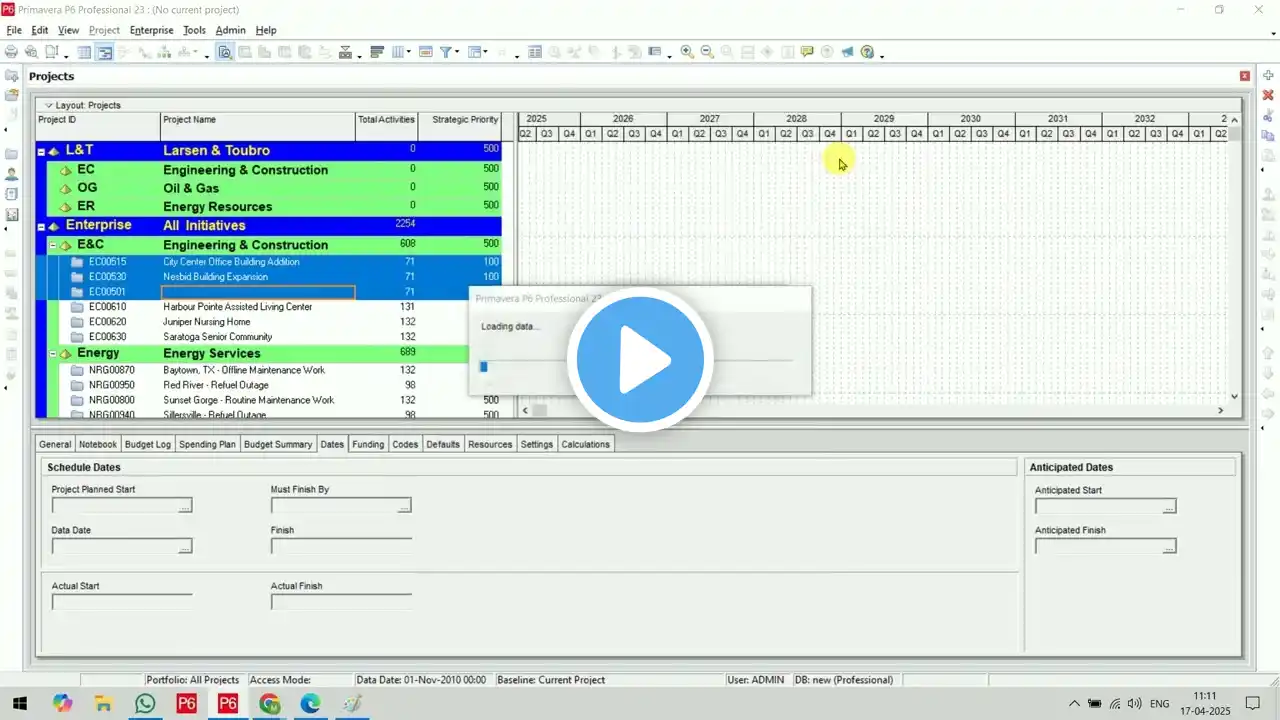Viewport: 1280px width, 720px height.
Task: Open File Explorer from the taskbar
Action: point(104,703)
